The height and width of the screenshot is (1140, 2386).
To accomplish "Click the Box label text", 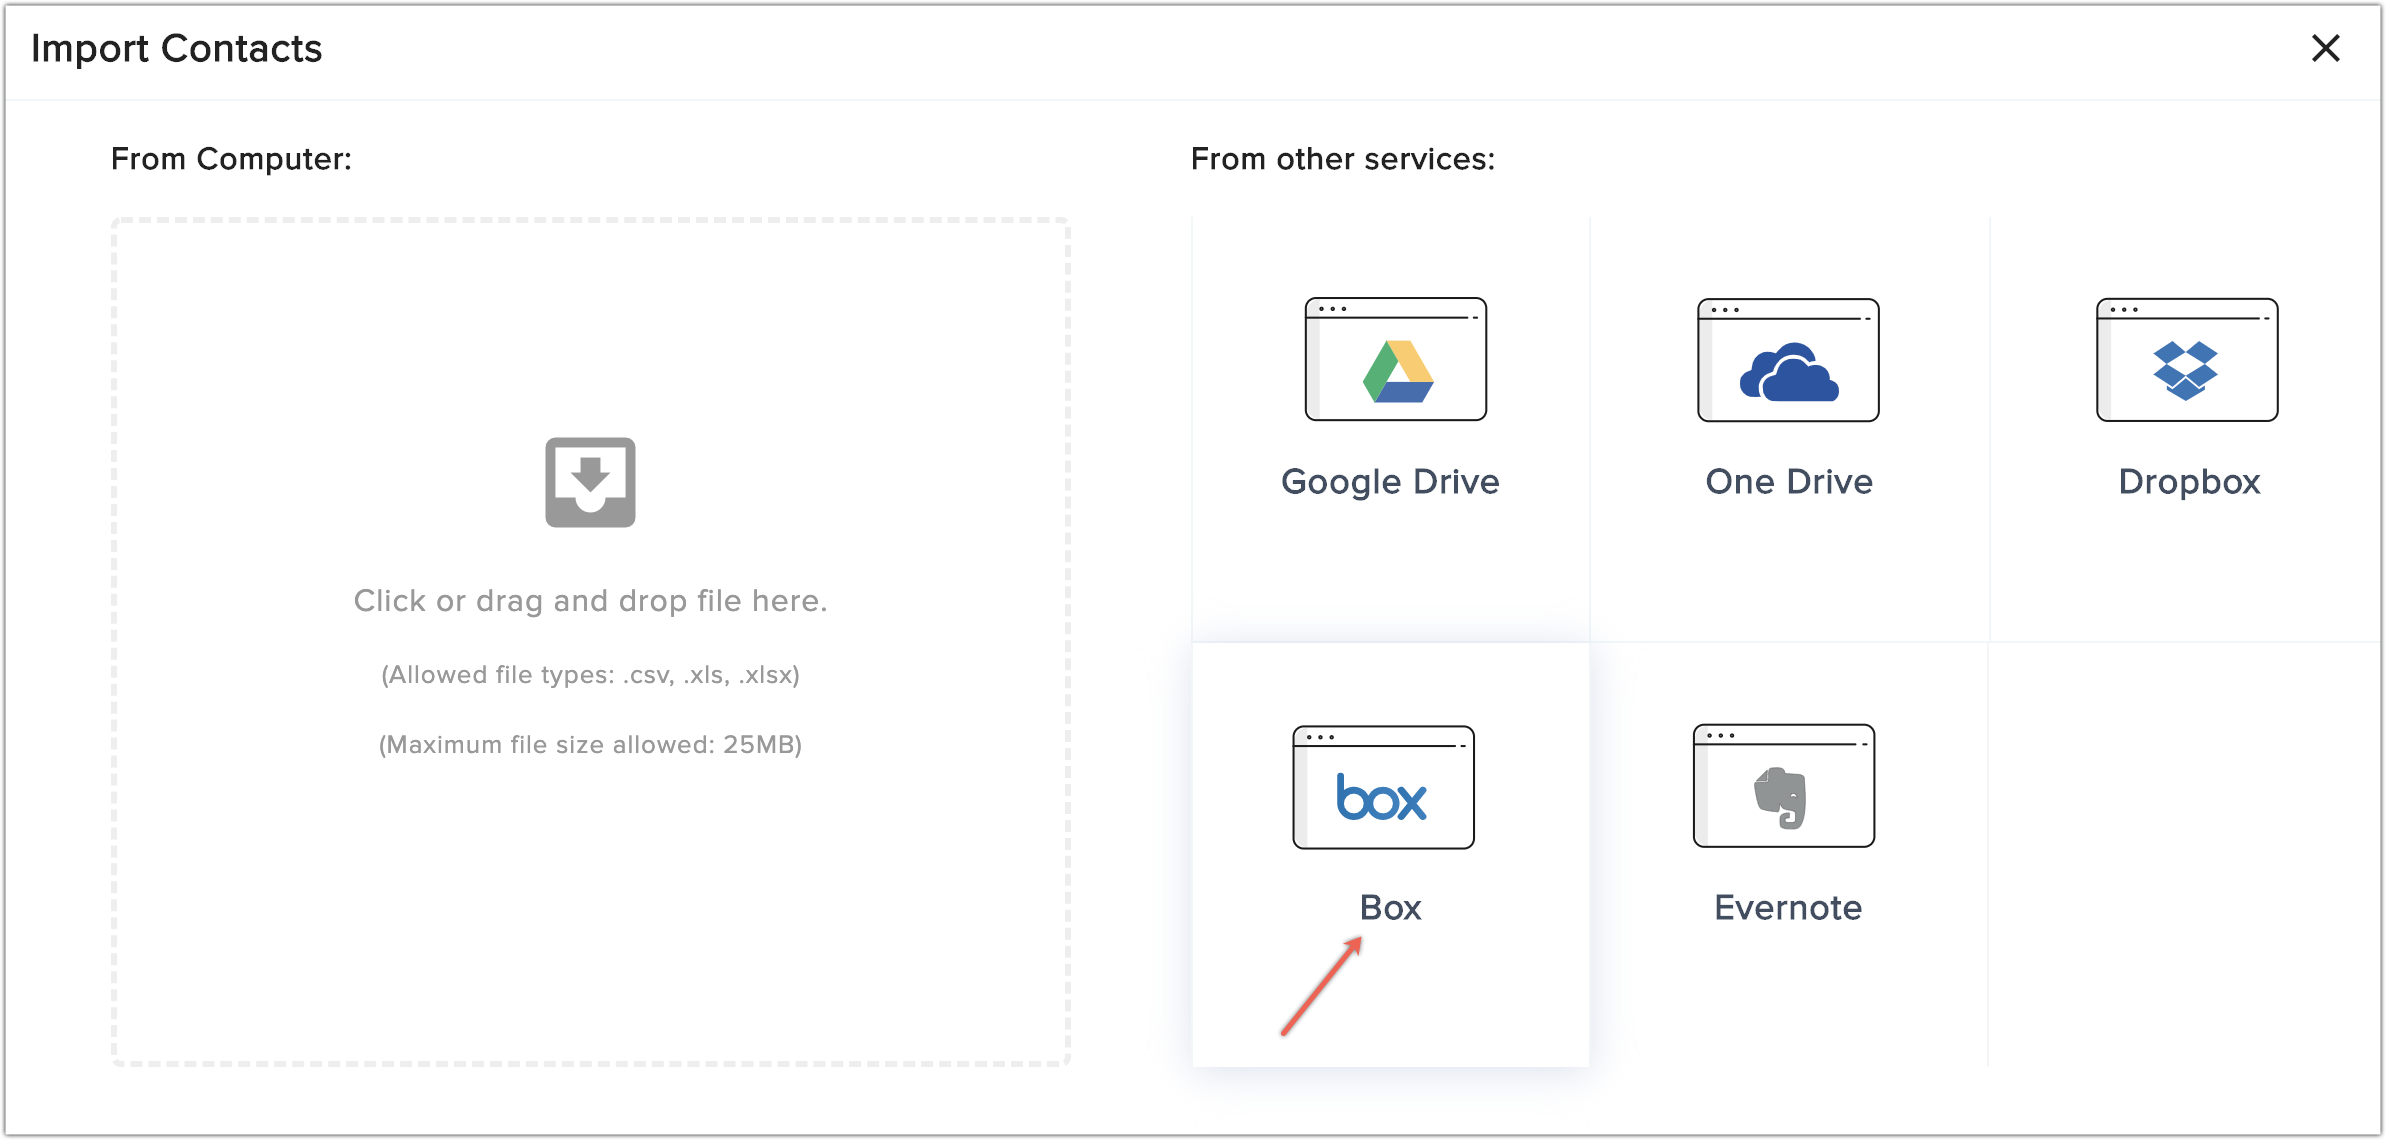I will [1390, 908].
